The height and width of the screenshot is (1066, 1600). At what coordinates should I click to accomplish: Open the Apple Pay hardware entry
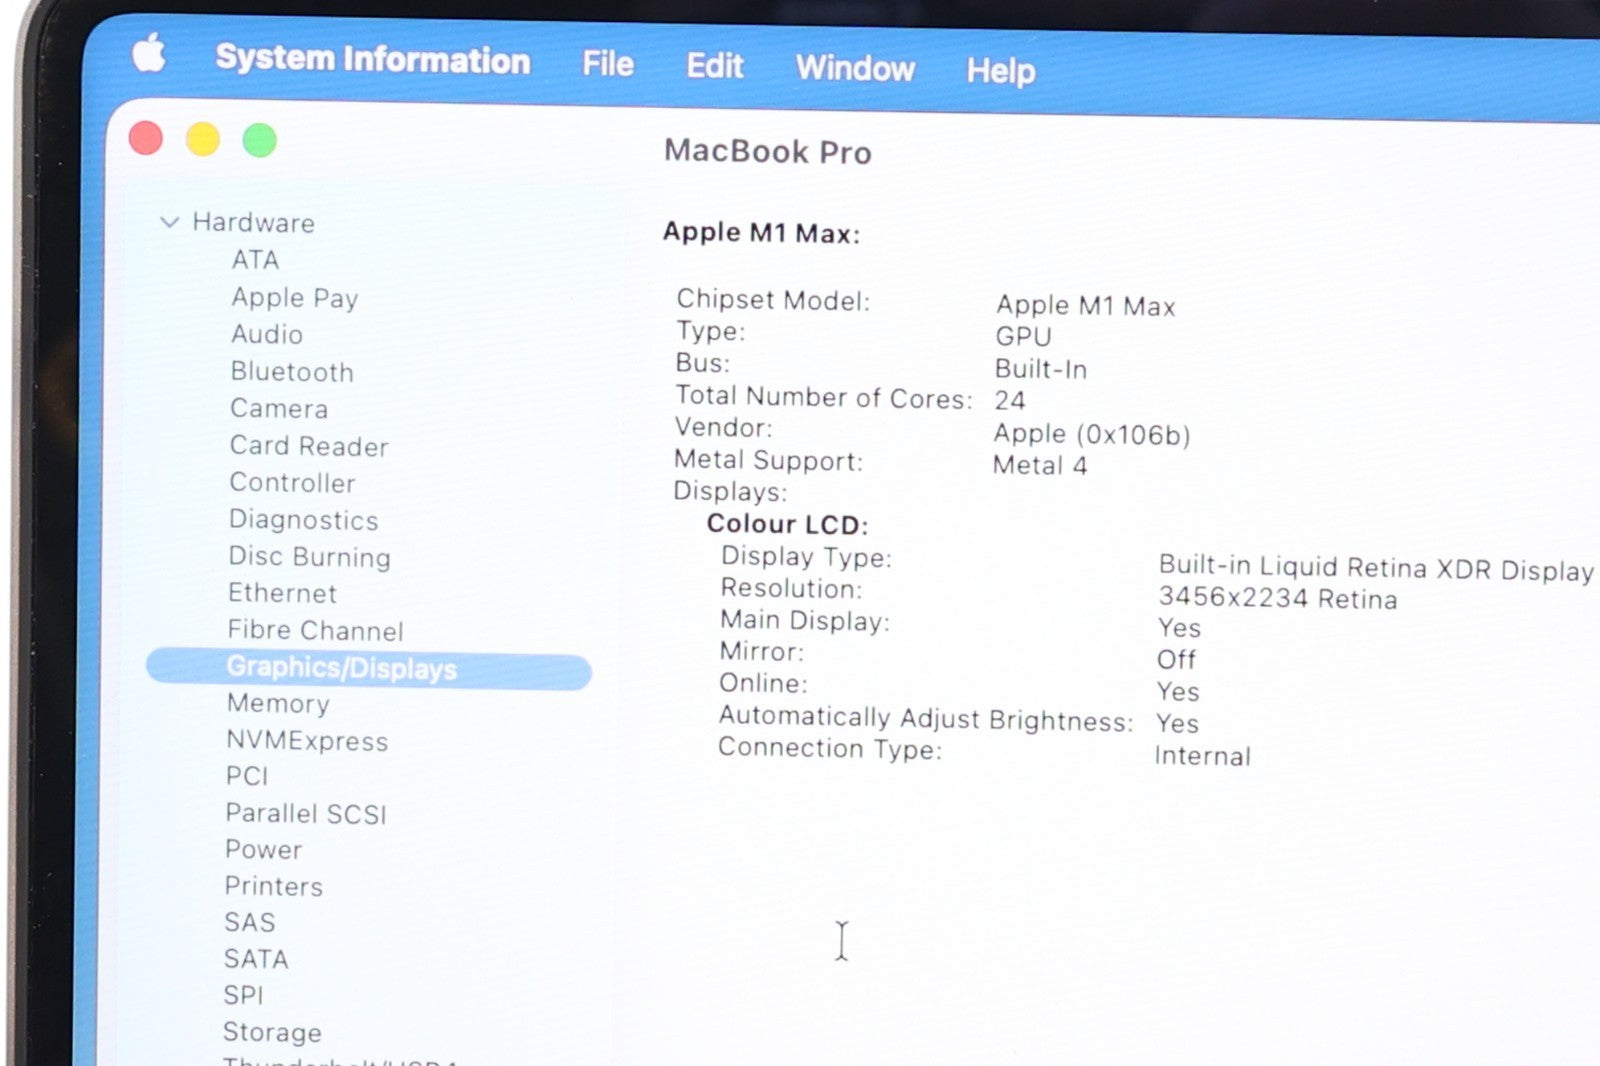coord(294,298)
